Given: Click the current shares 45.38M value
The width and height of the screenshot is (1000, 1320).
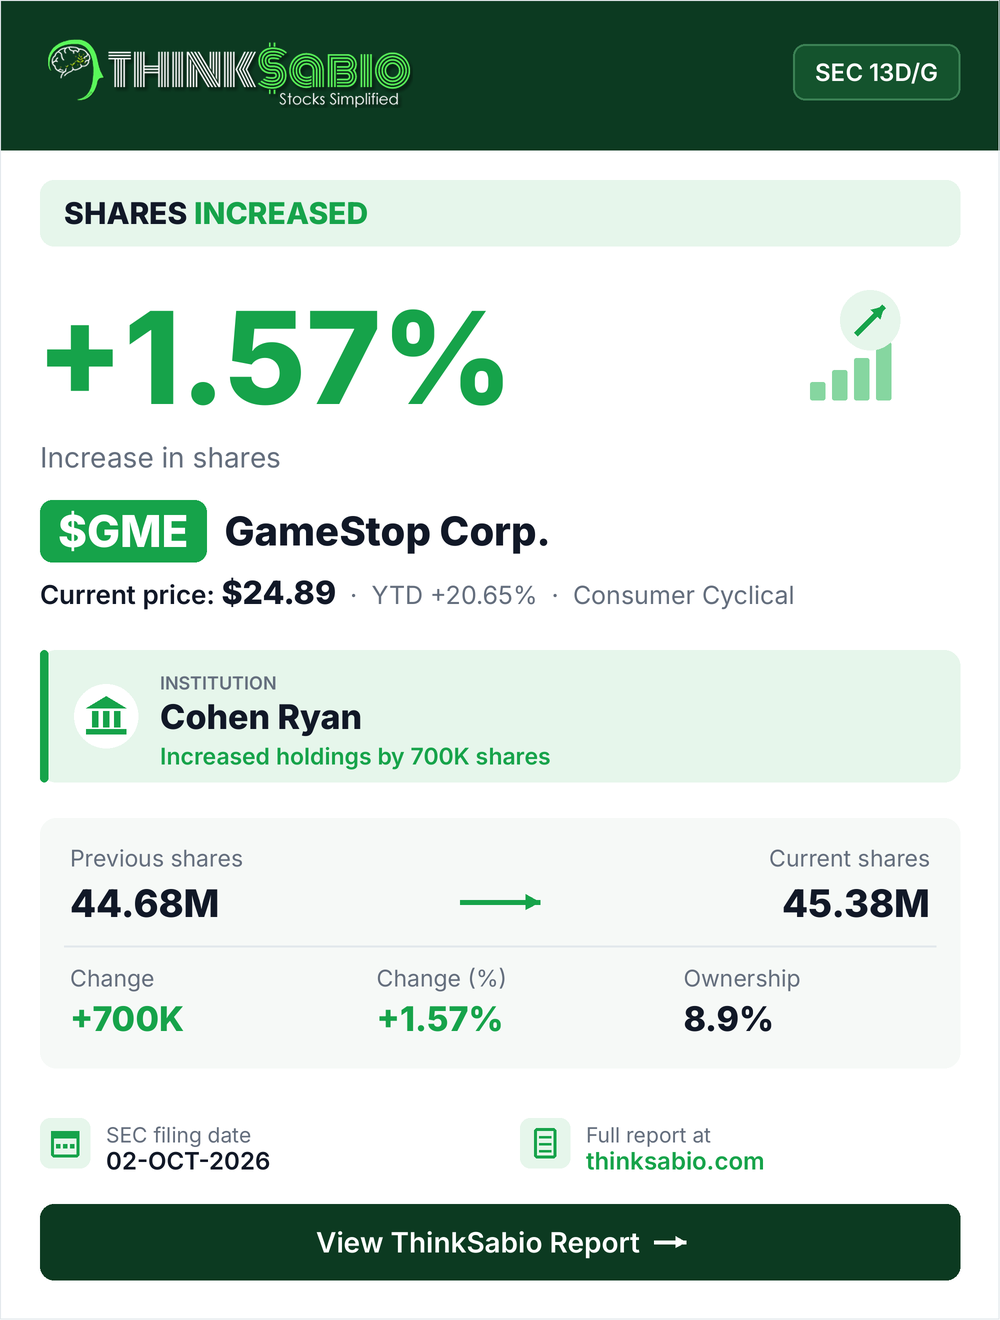Looking at the screenshot, I should (x=856, y=903).
